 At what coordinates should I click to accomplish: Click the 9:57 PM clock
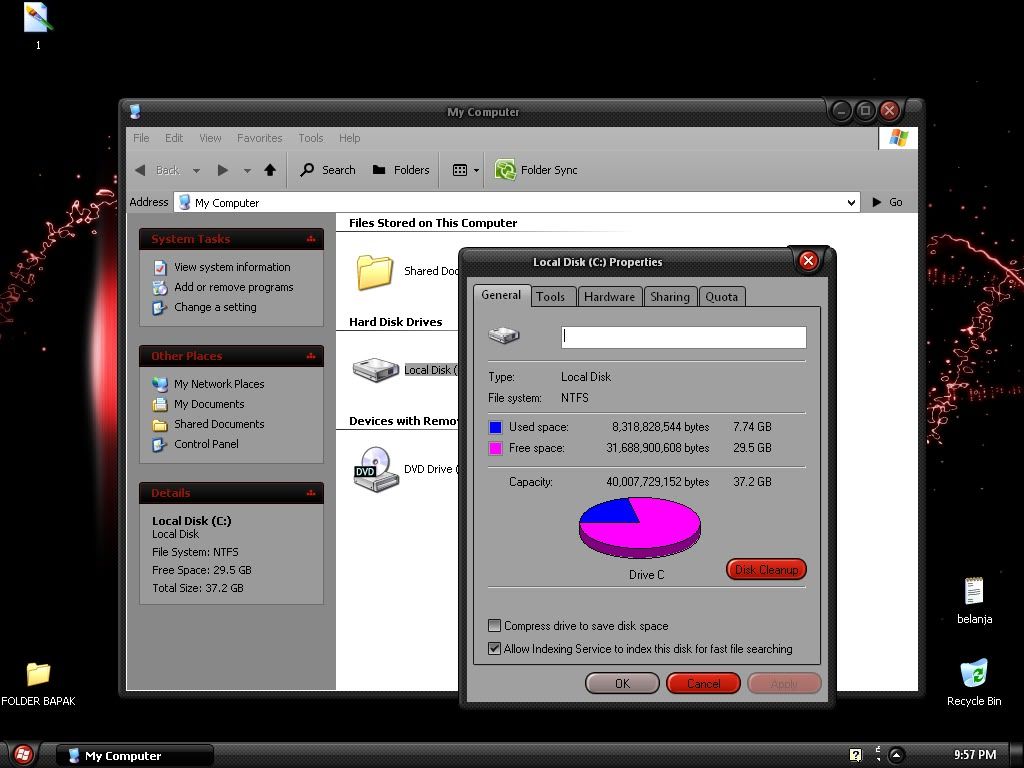tap(974, 755)
